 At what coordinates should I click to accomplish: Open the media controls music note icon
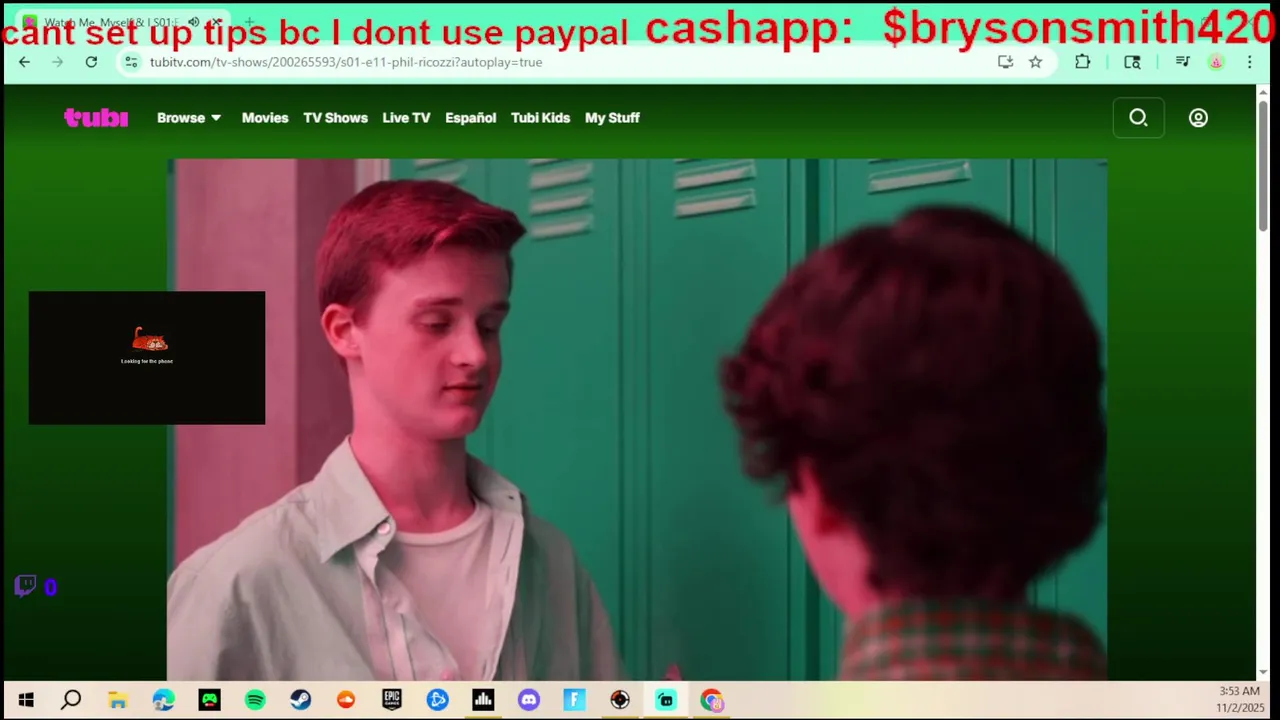tap(1182, 62)
